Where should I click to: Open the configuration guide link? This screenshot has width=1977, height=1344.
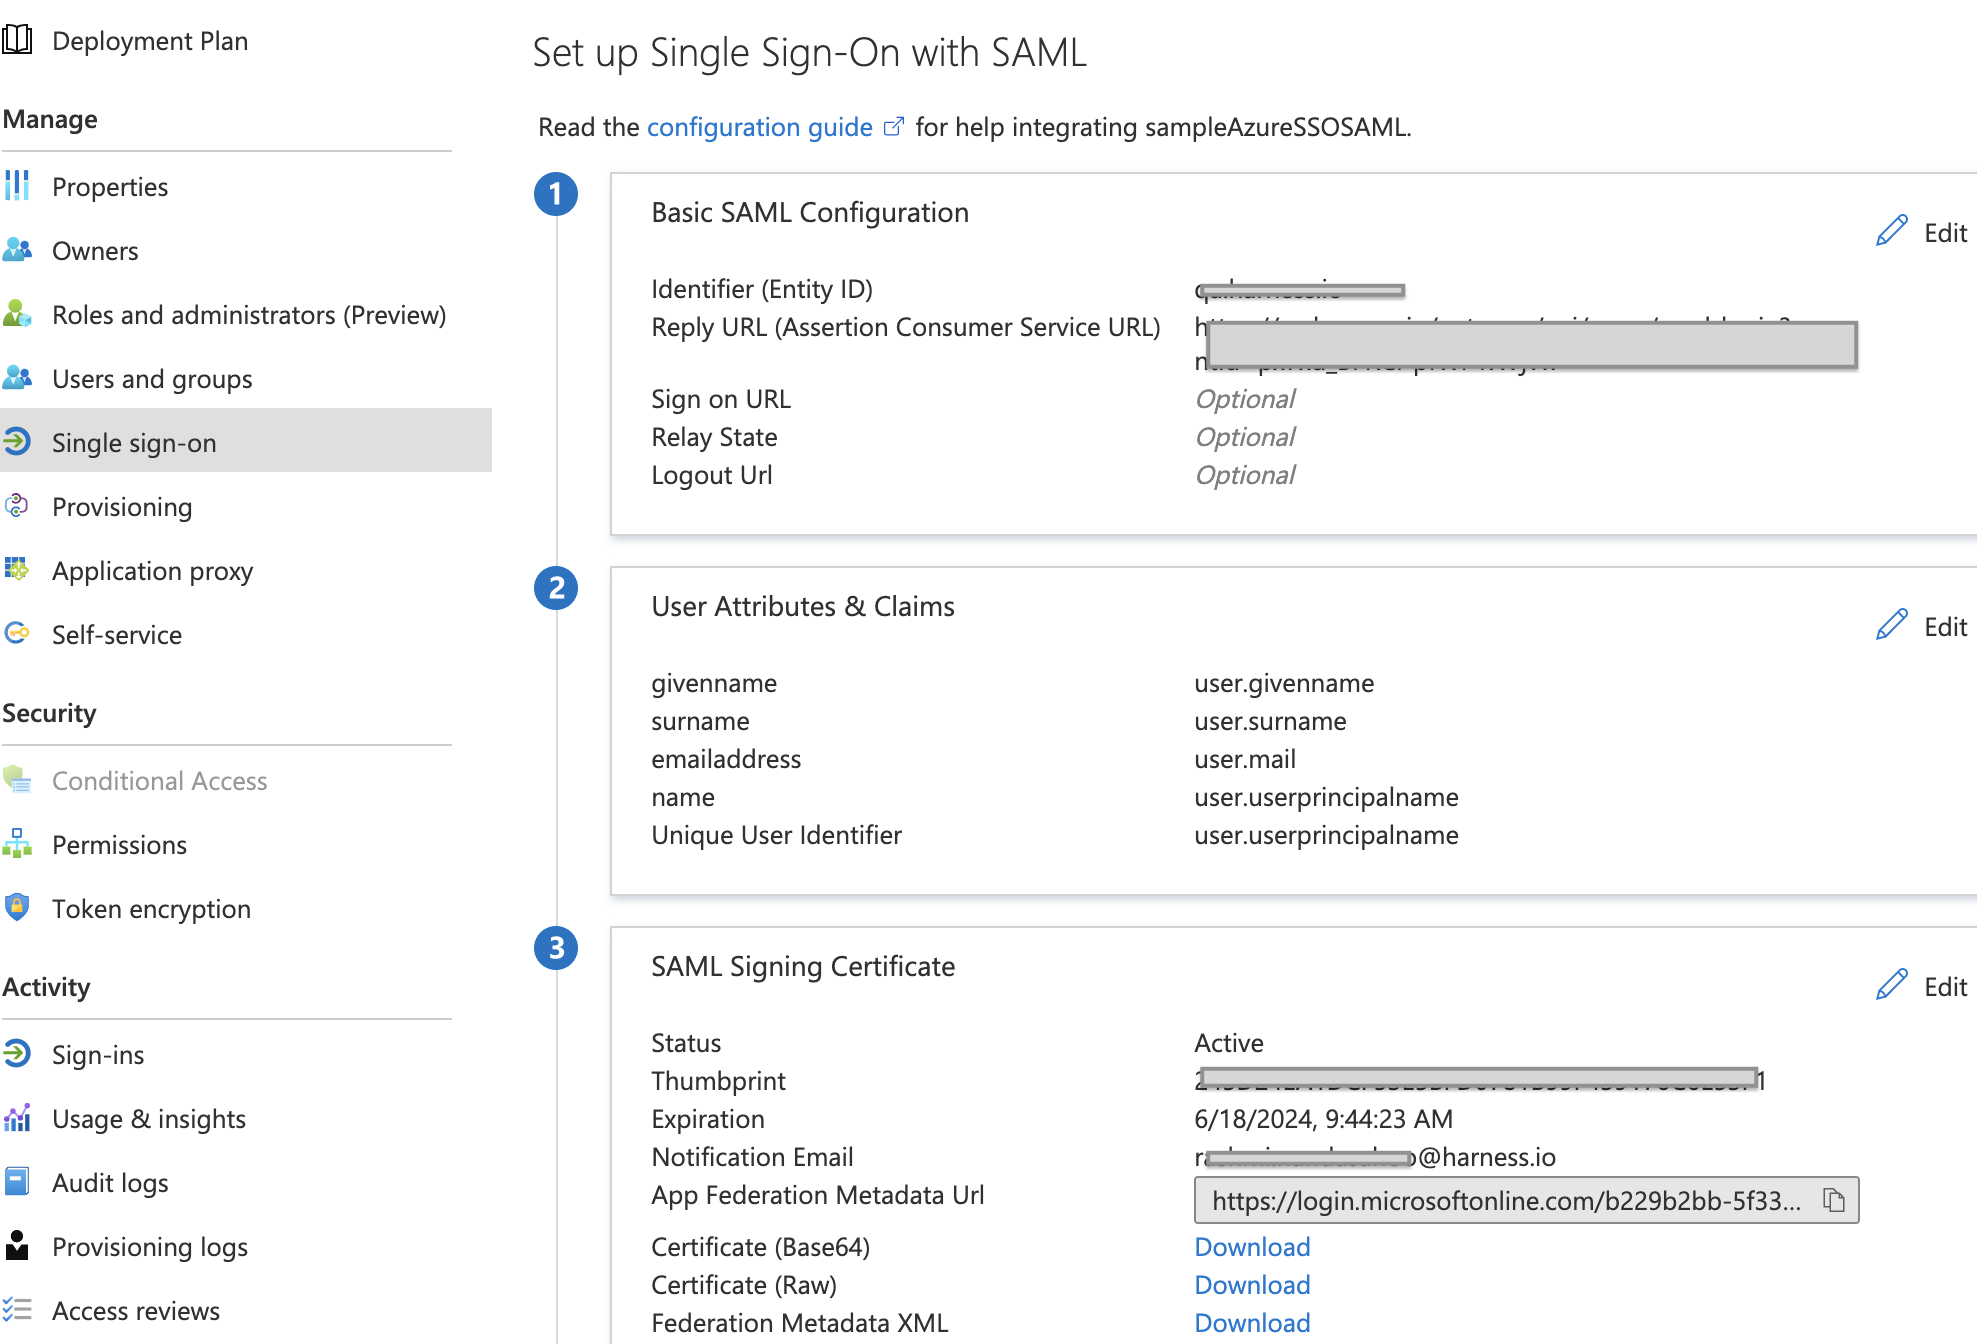pyautogui.click(x=759, y=127)
